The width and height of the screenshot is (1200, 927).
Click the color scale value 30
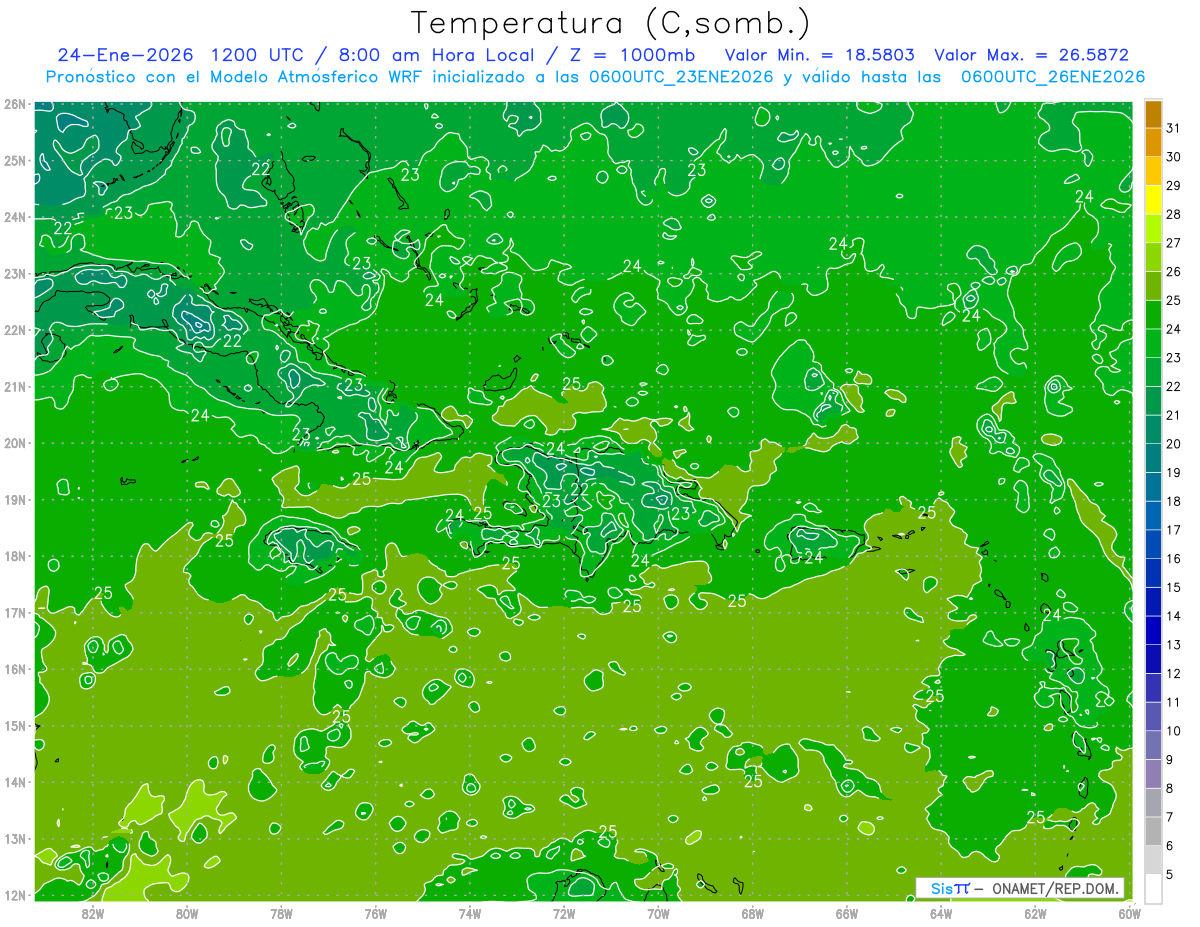pyautogui.click(x=1174, y=157)
